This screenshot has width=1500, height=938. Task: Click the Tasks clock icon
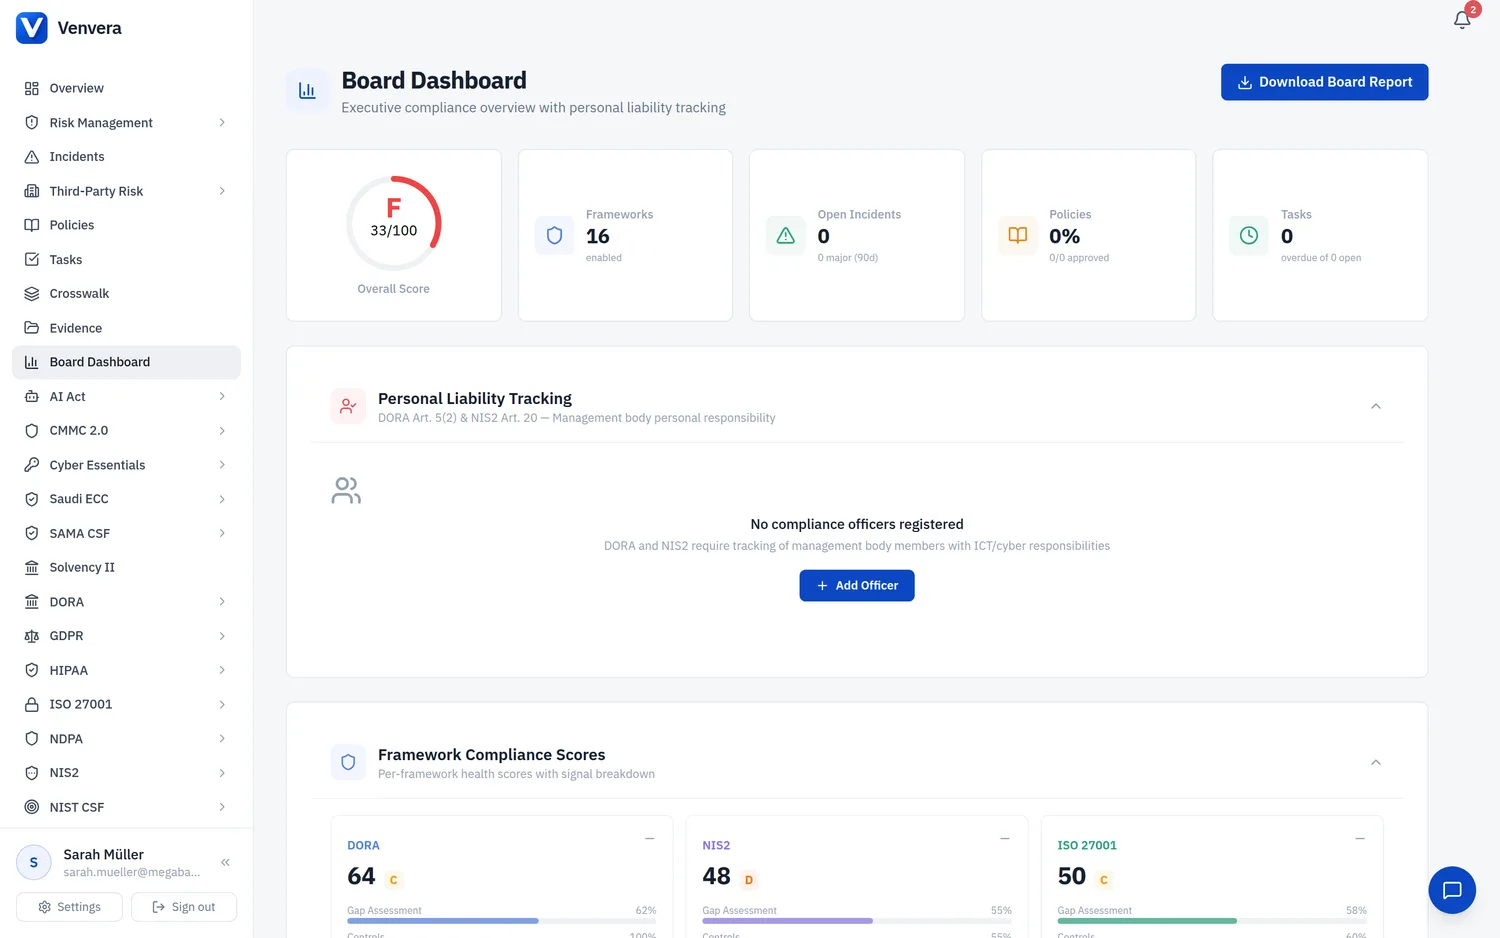[1249, 236]
